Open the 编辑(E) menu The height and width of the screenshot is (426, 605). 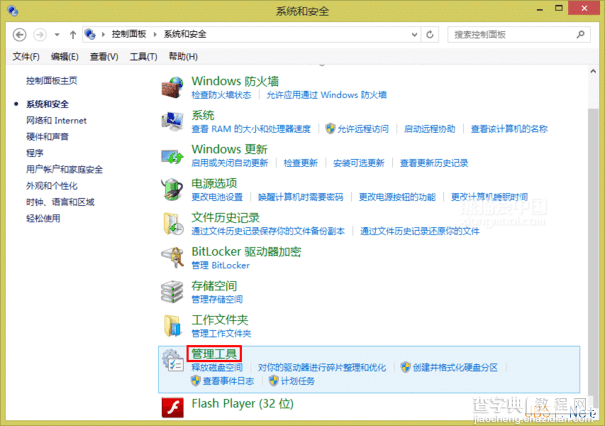pos(65,57)
